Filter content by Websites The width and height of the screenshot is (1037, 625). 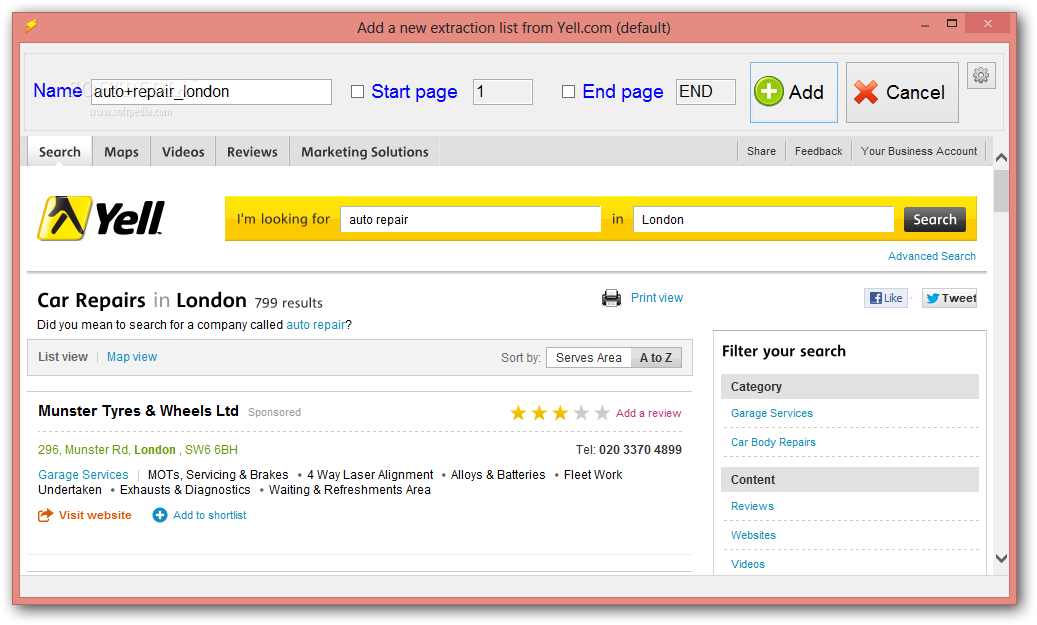pos(753,535)
